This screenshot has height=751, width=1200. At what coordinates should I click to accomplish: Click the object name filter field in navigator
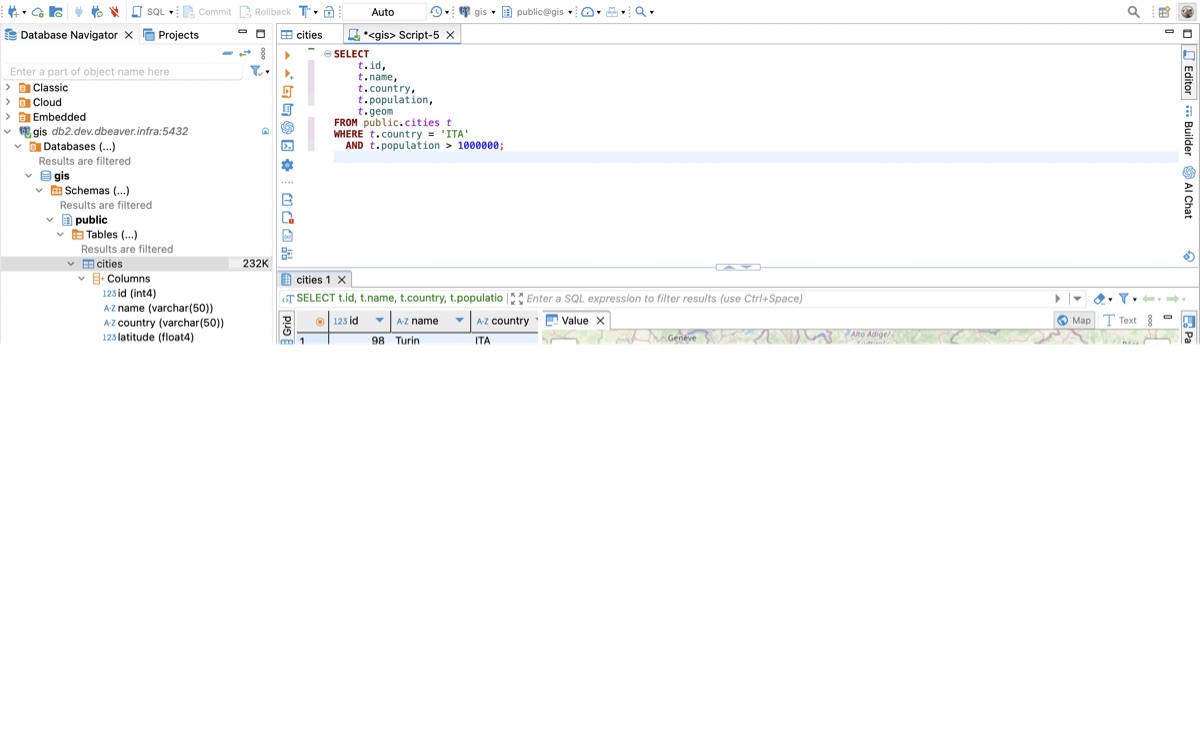pos(124,72)
